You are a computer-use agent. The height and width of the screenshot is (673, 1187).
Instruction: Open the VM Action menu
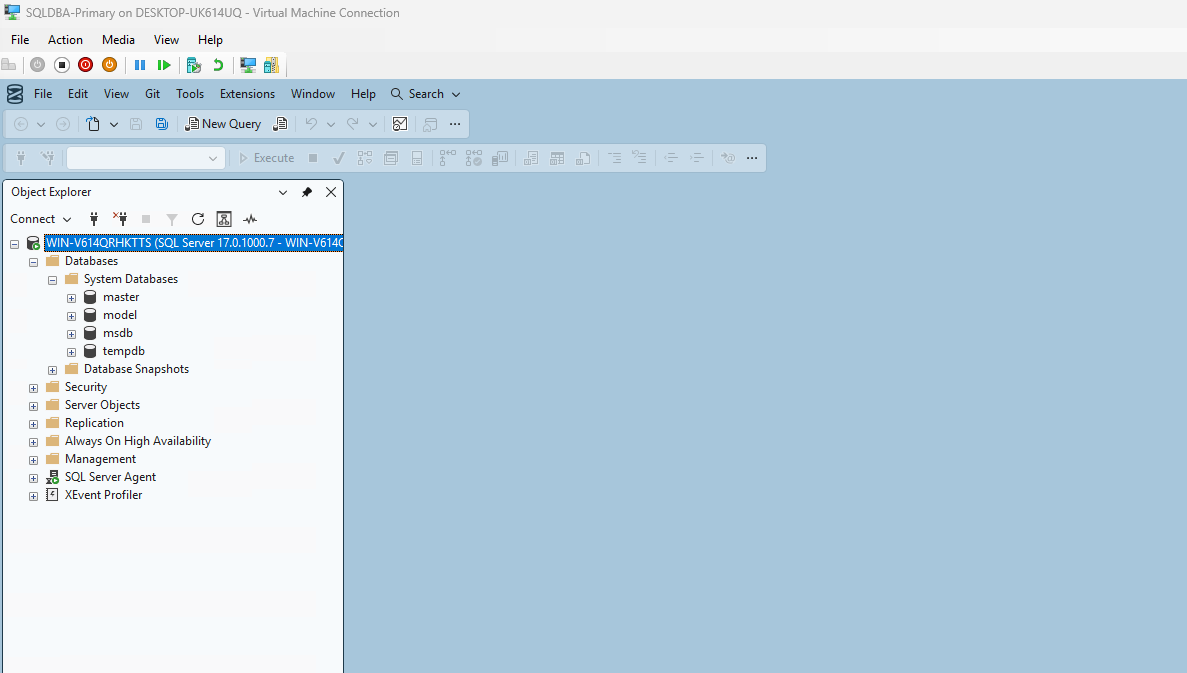point(65,40)
